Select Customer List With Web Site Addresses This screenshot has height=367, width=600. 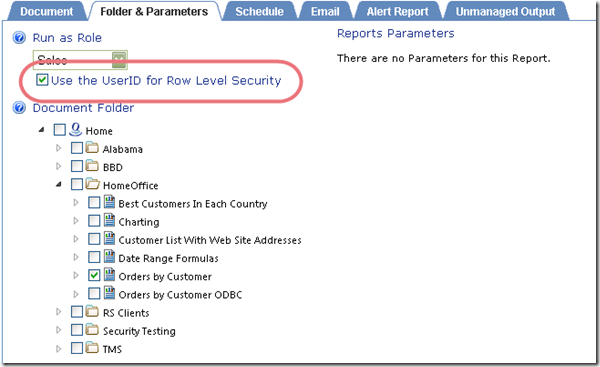210,240
